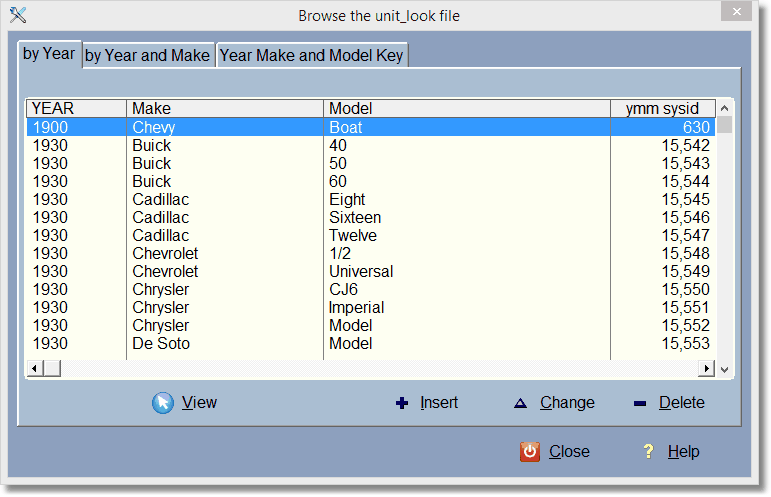Viewport: 771px width, 497px height.
Task: Click the triangle icon beside Change
Action: [520, 404]
